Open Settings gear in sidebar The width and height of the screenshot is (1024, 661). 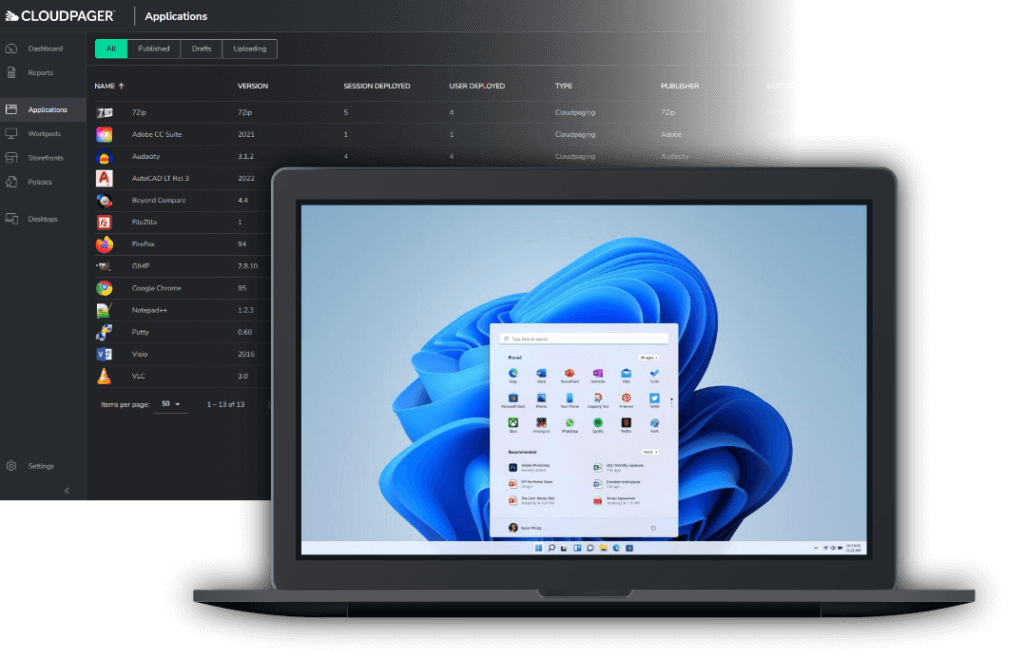11,466
